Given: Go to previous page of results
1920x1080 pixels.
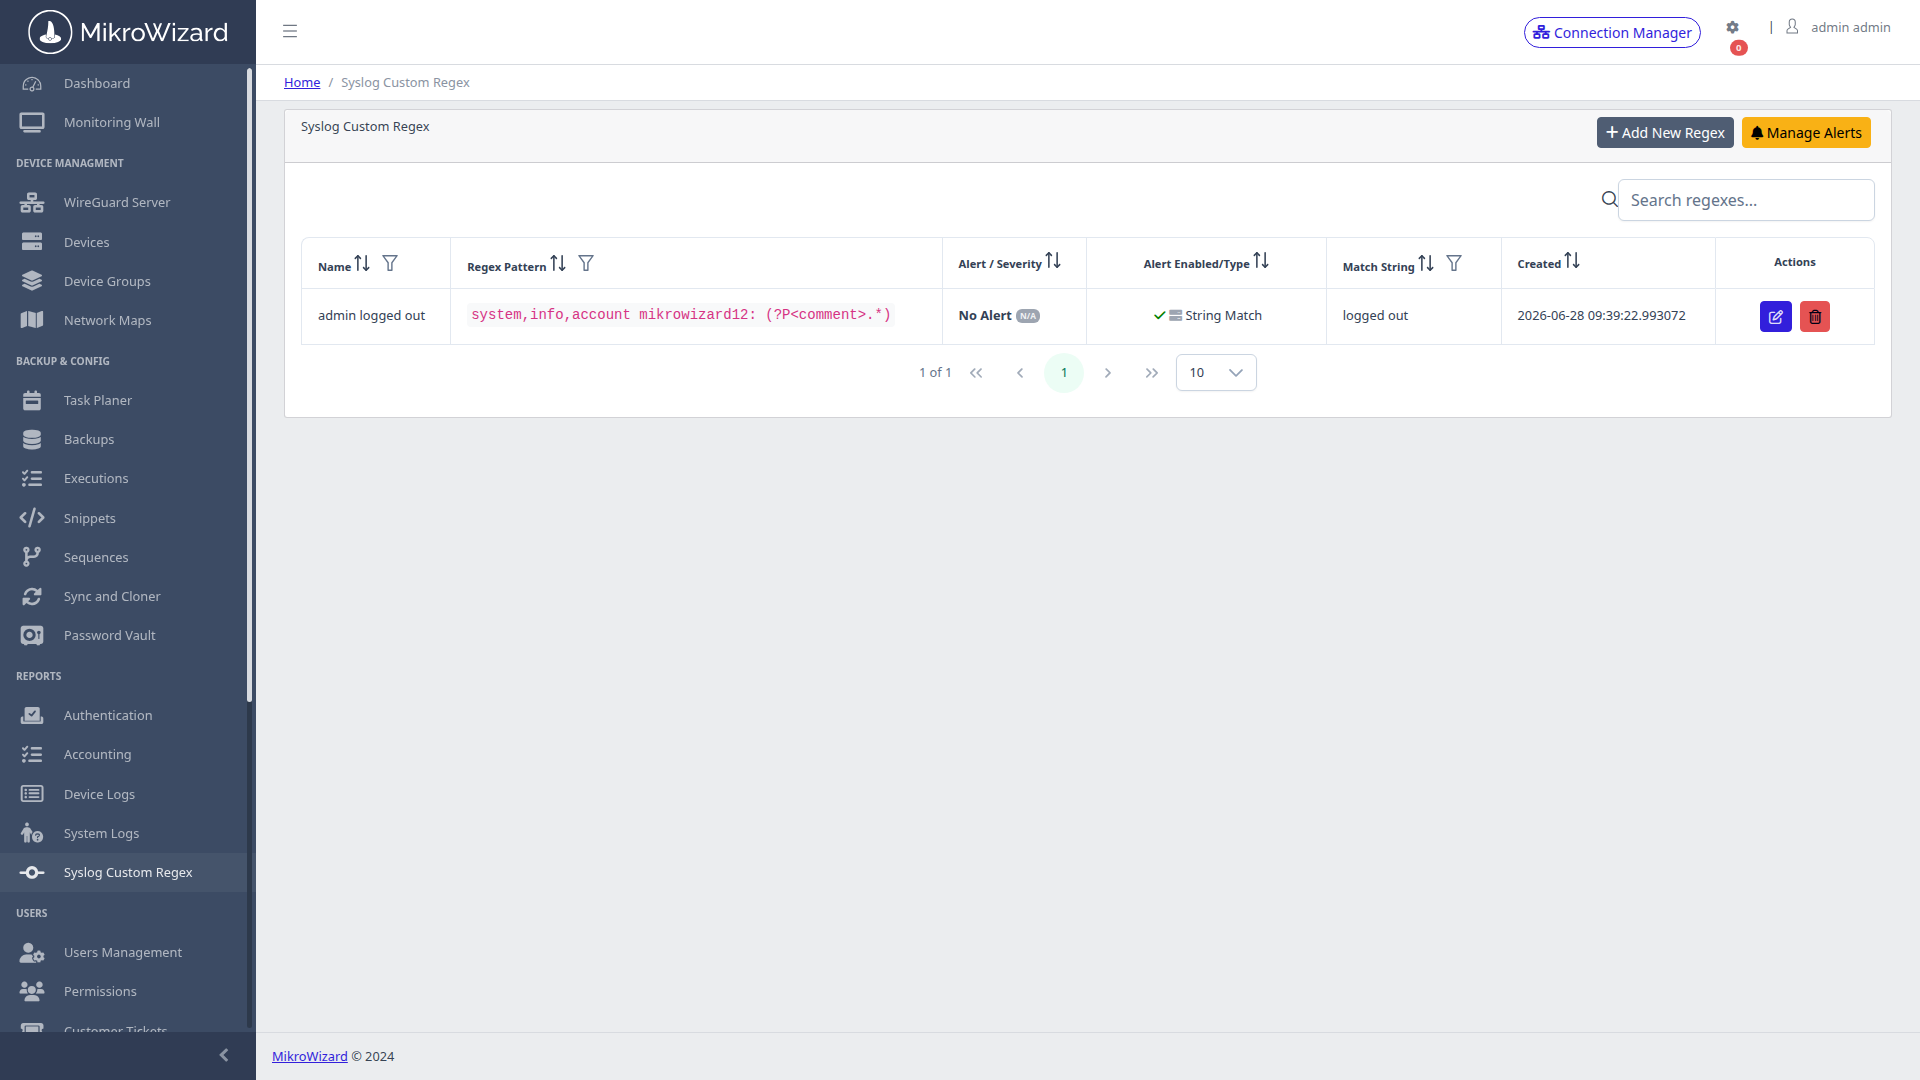Looking at the screenshot, I should pos(1020,373).
